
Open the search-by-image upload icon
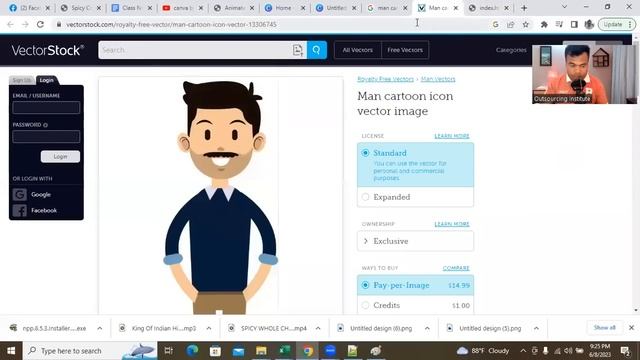click(x=298, y=50)
